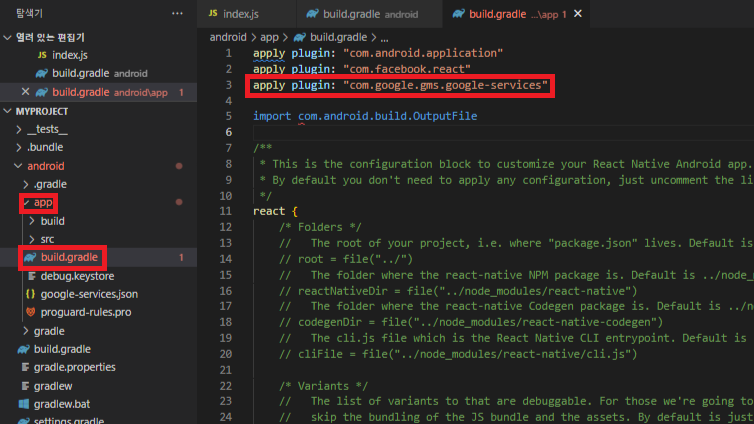
Task: Select the build.gradle ...\app tab
Action: (516, 14)
